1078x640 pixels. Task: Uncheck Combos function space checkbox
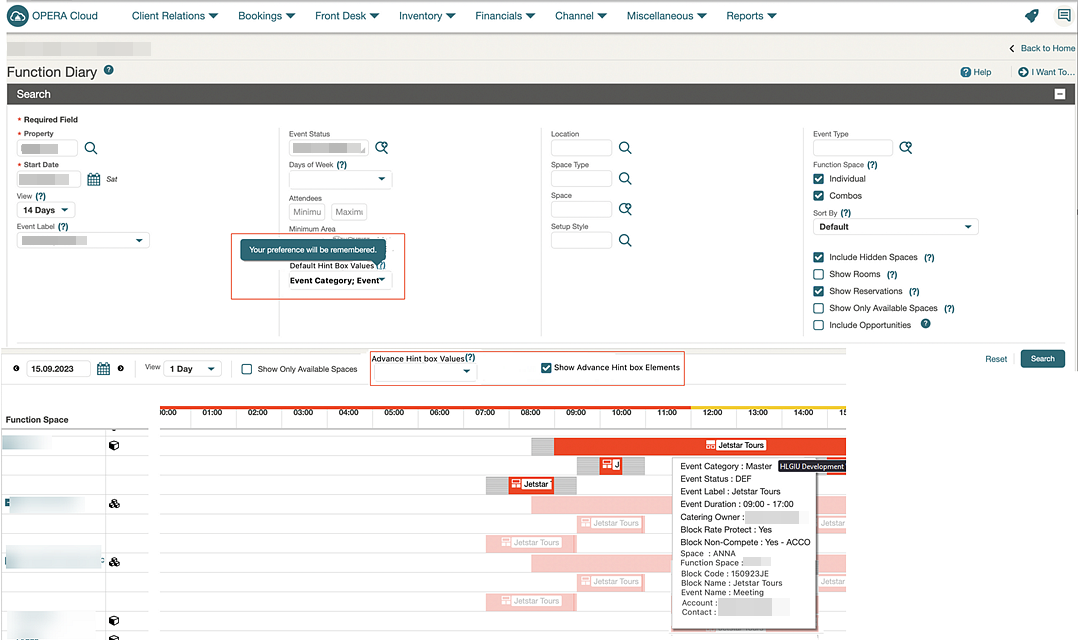point(818,196)
